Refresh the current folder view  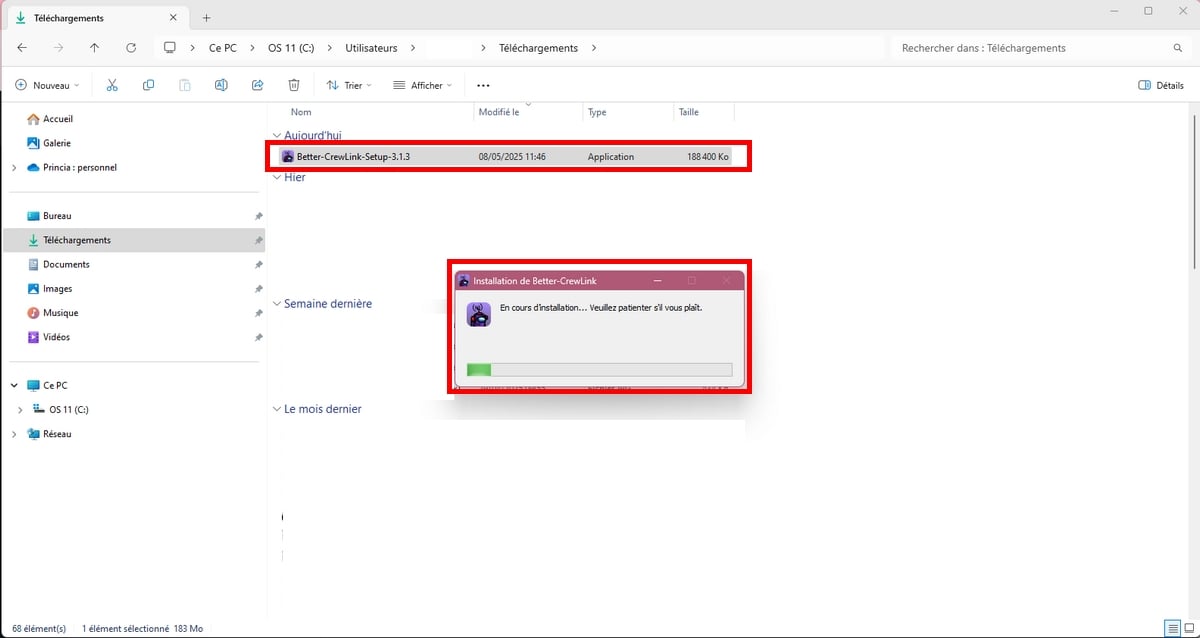click(x=131, y=48)
